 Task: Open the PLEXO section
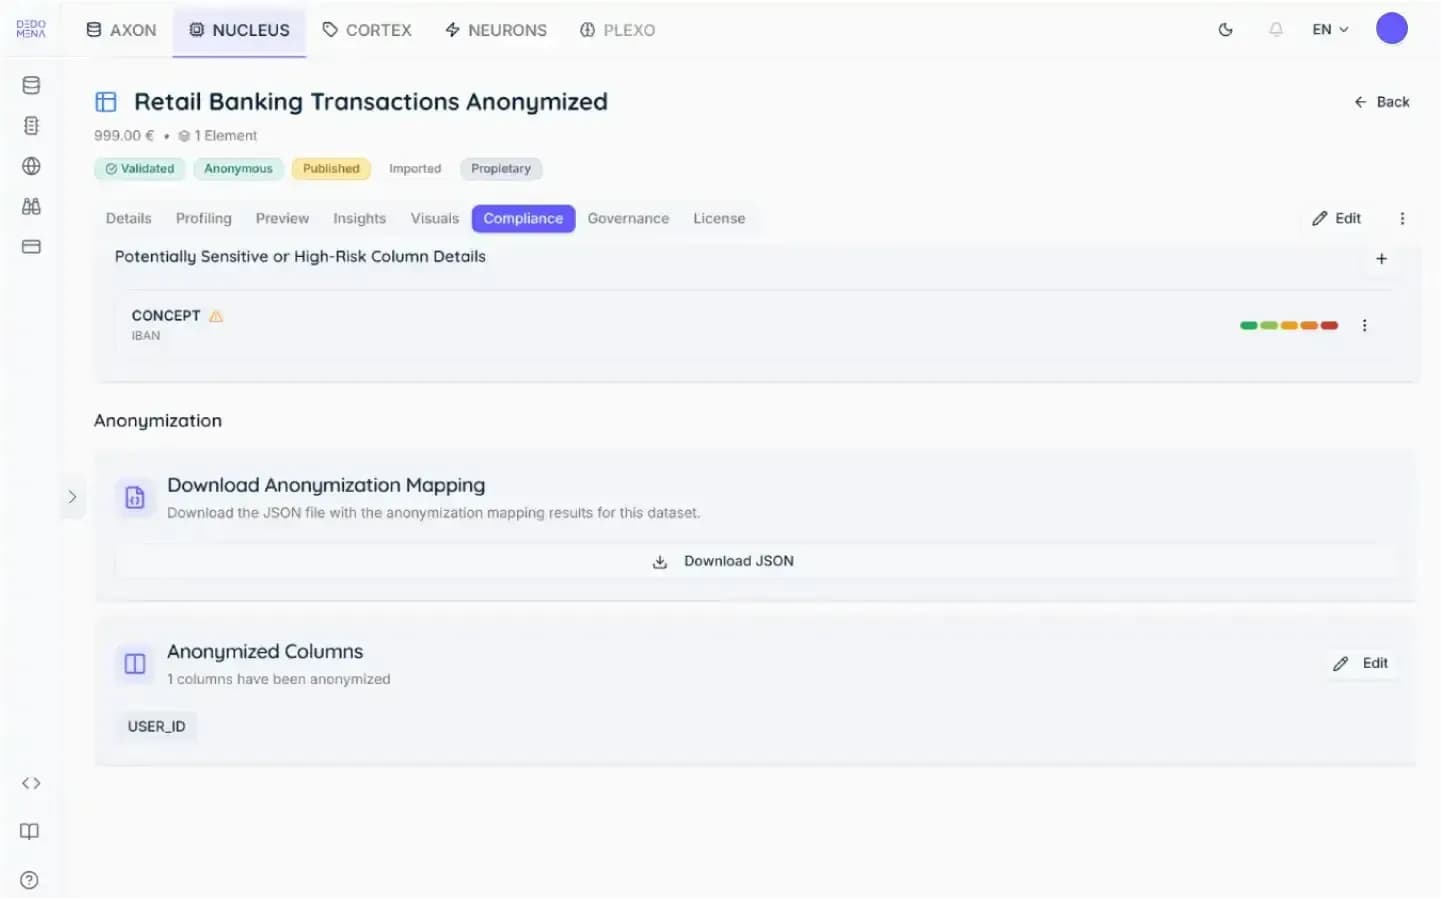pos(618,30)
